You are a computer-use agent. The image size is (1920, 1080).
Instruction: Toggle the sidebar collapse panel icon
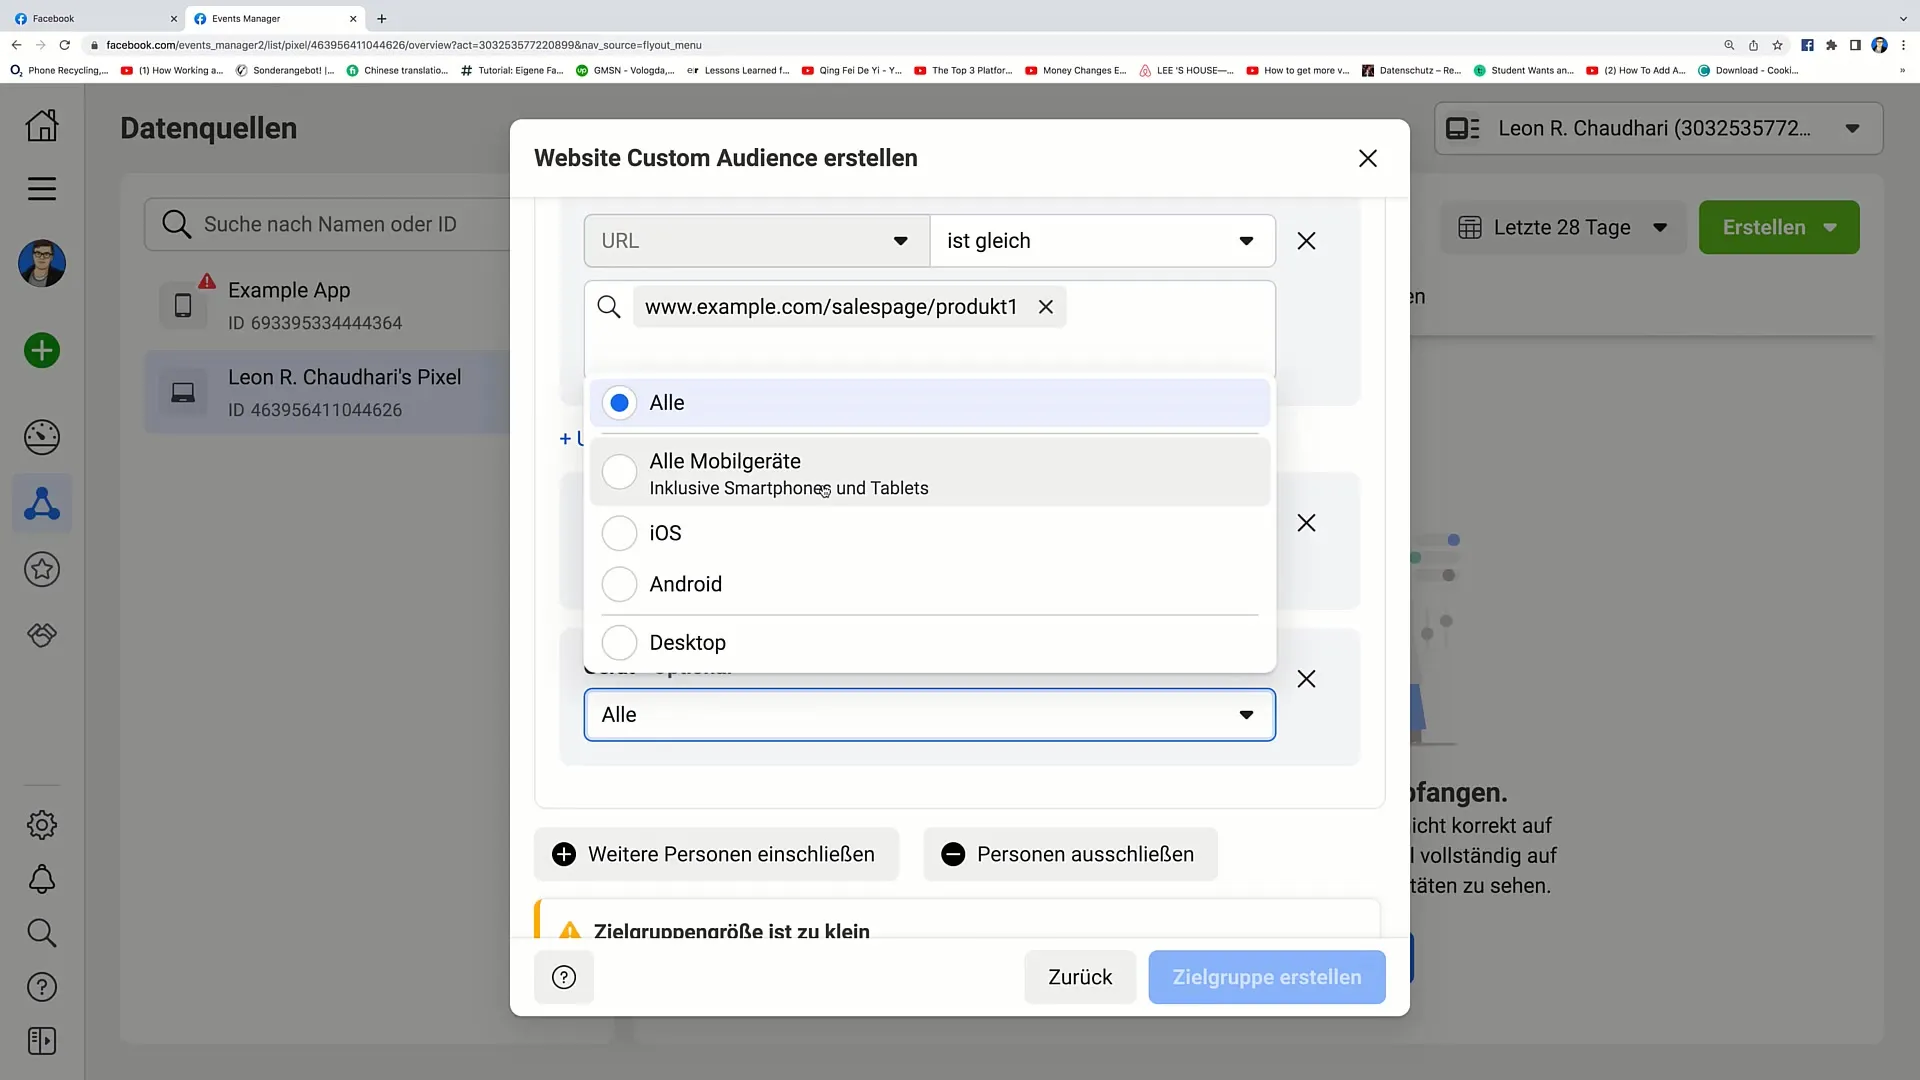[x=42, y=1042]
